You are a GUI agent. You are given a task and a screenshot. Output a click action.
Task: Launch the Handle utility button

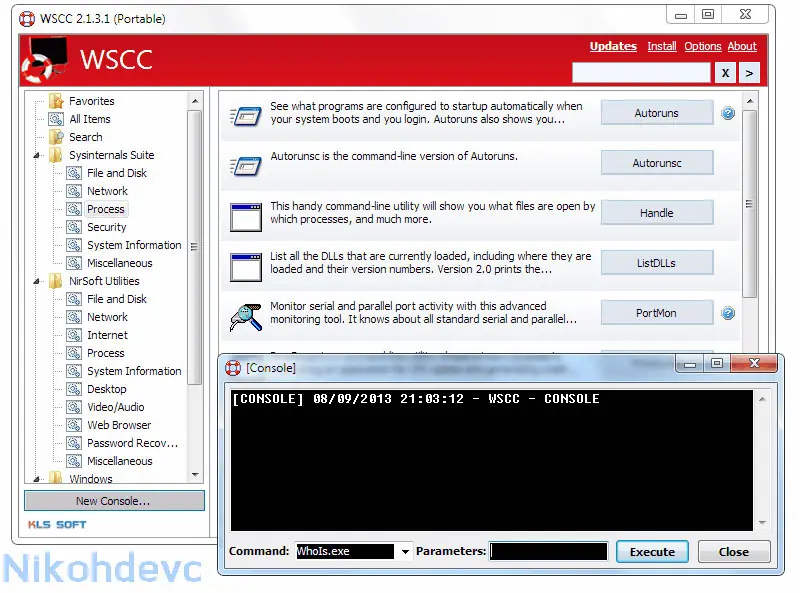click(657, 213)
